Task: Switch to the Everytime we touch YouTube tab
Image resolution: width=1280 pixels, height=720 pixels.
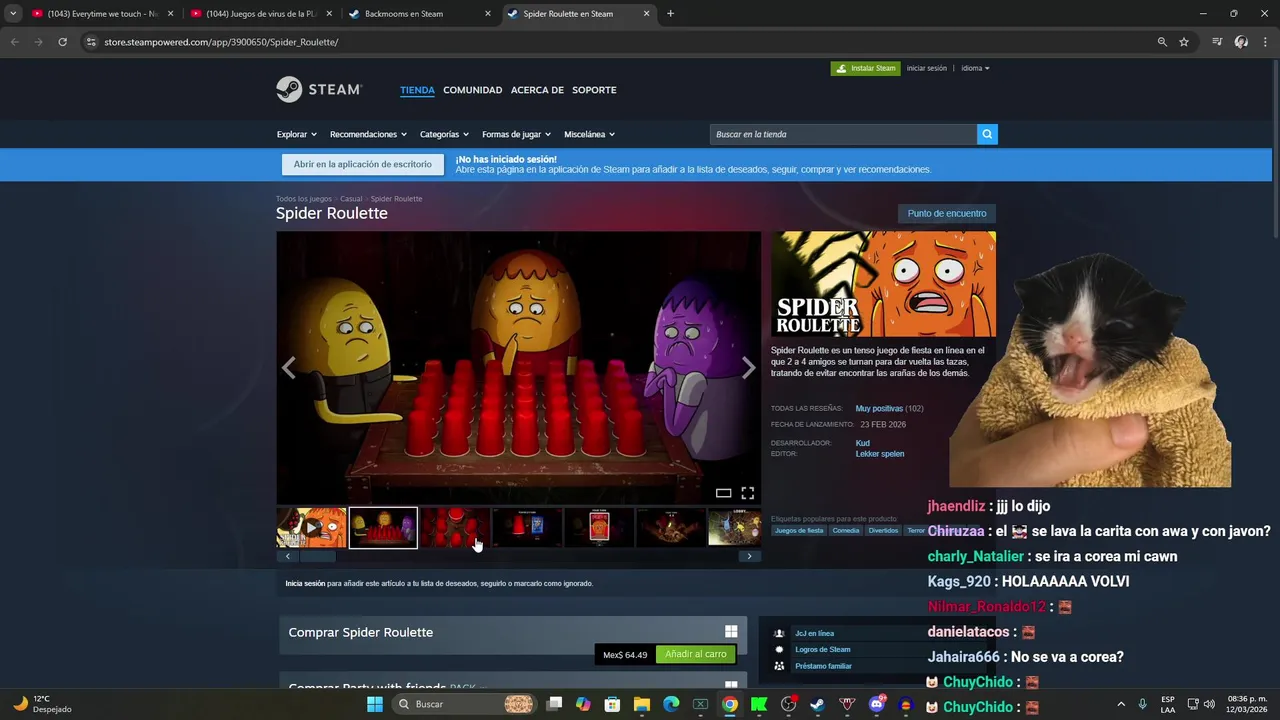Action: (x=102, y=14)
